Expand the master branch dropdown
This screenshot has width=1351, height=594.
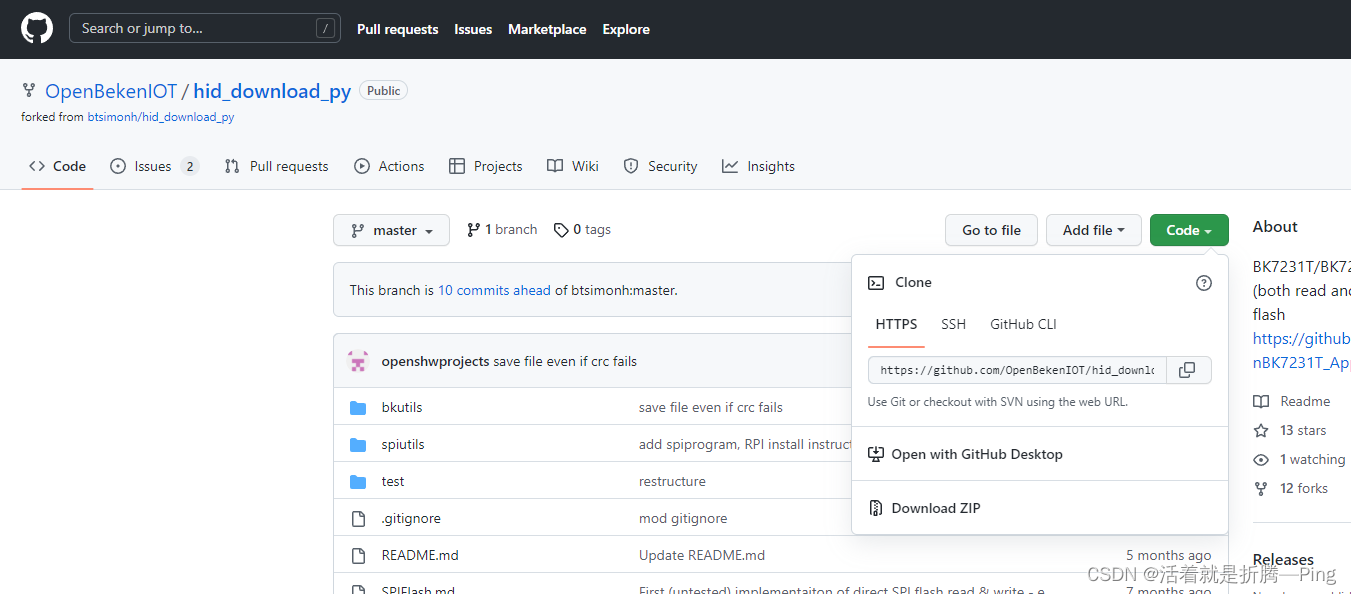point(391,230)
